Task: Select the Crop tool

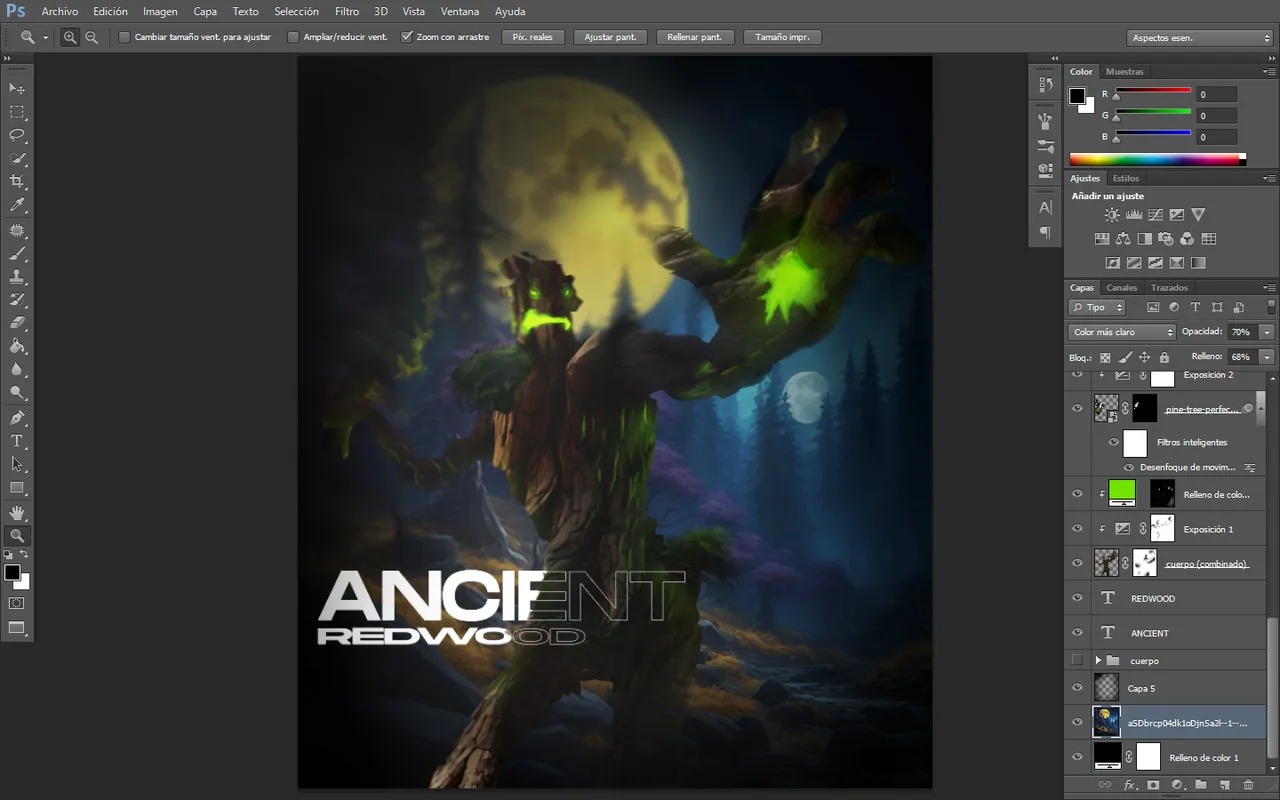Action: [17, 182]
